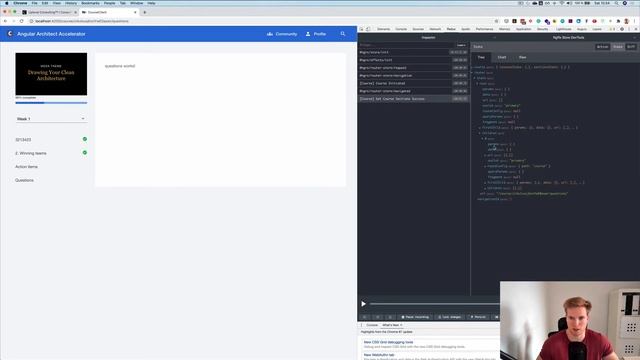Open the Chrome History menu
This screenshot has width=640, height=360.
pyautogui.click(x=71, y=3)
